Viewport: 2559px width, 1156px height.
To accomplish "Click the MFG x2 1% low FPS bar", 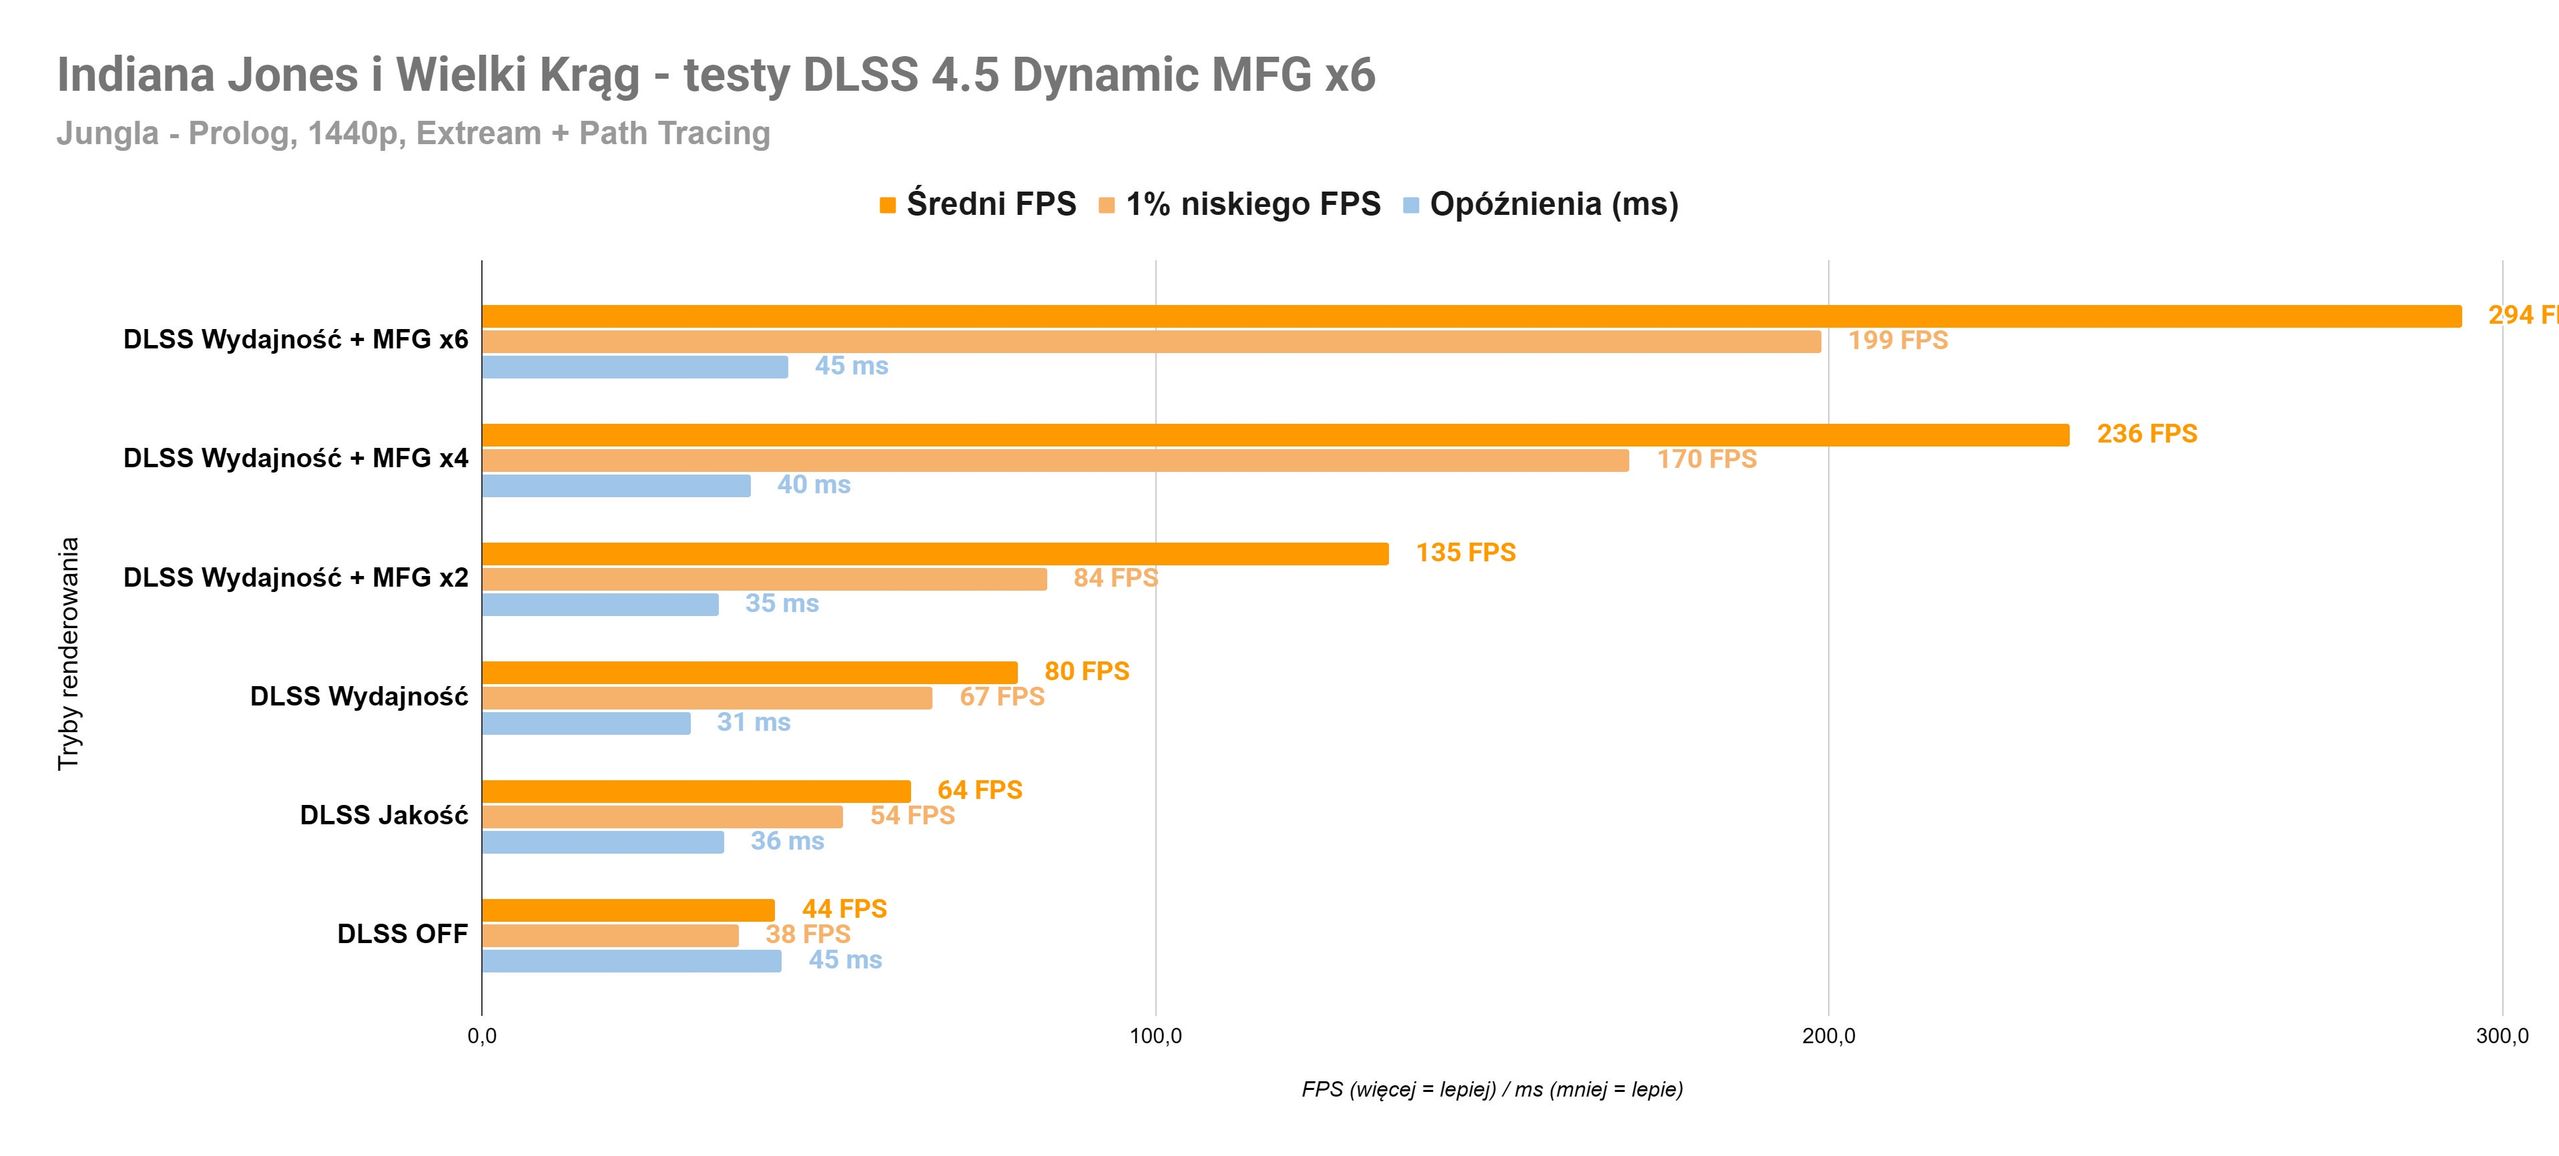I will click(765, 580).
